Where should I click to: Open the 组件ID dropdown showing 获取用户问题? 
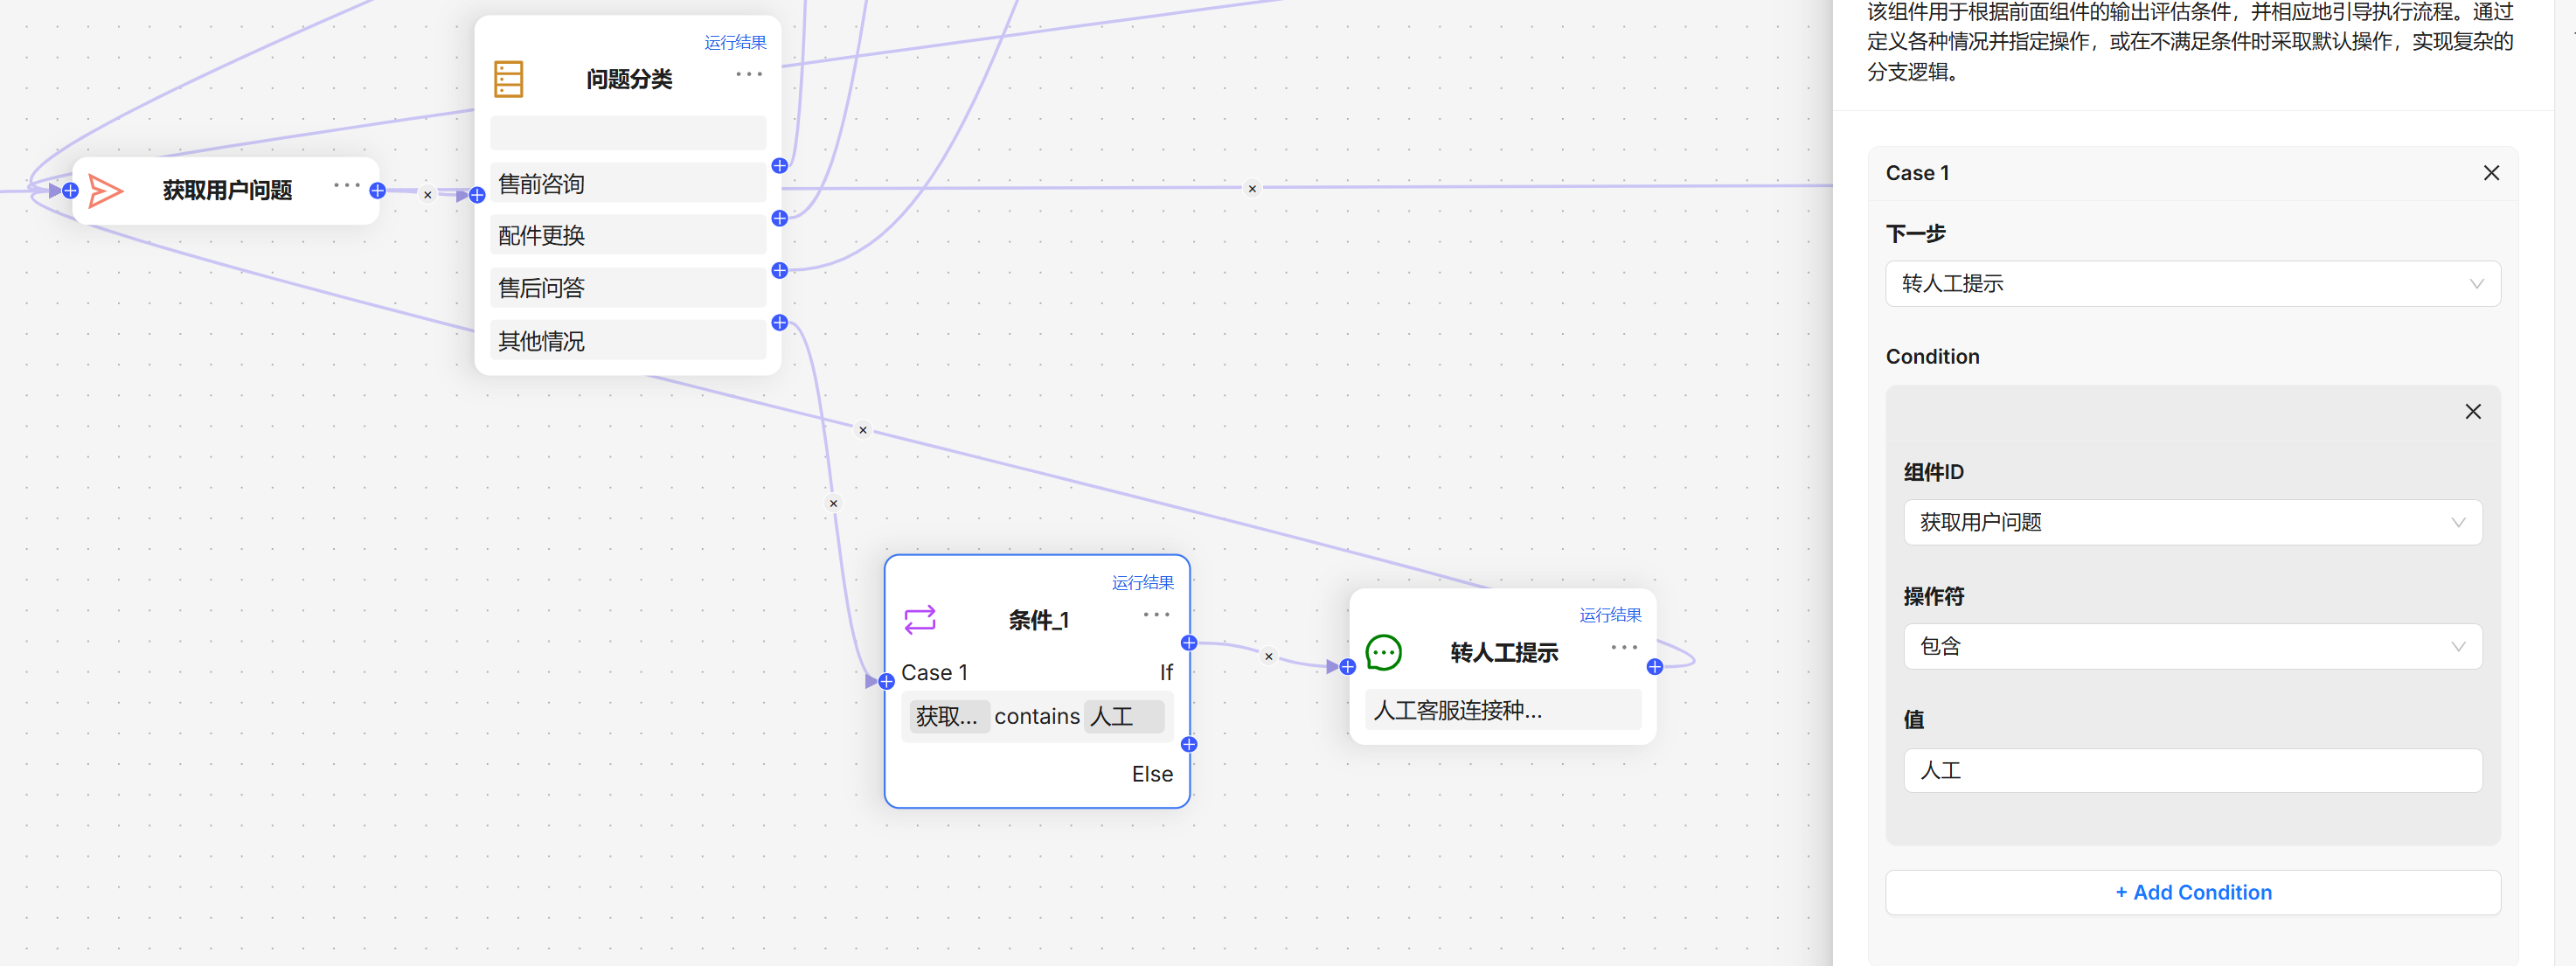(x=2192, y=522)
